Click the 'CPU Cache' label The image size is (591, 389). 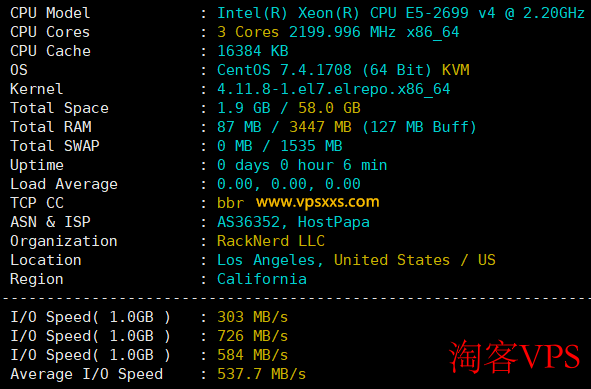50,51
